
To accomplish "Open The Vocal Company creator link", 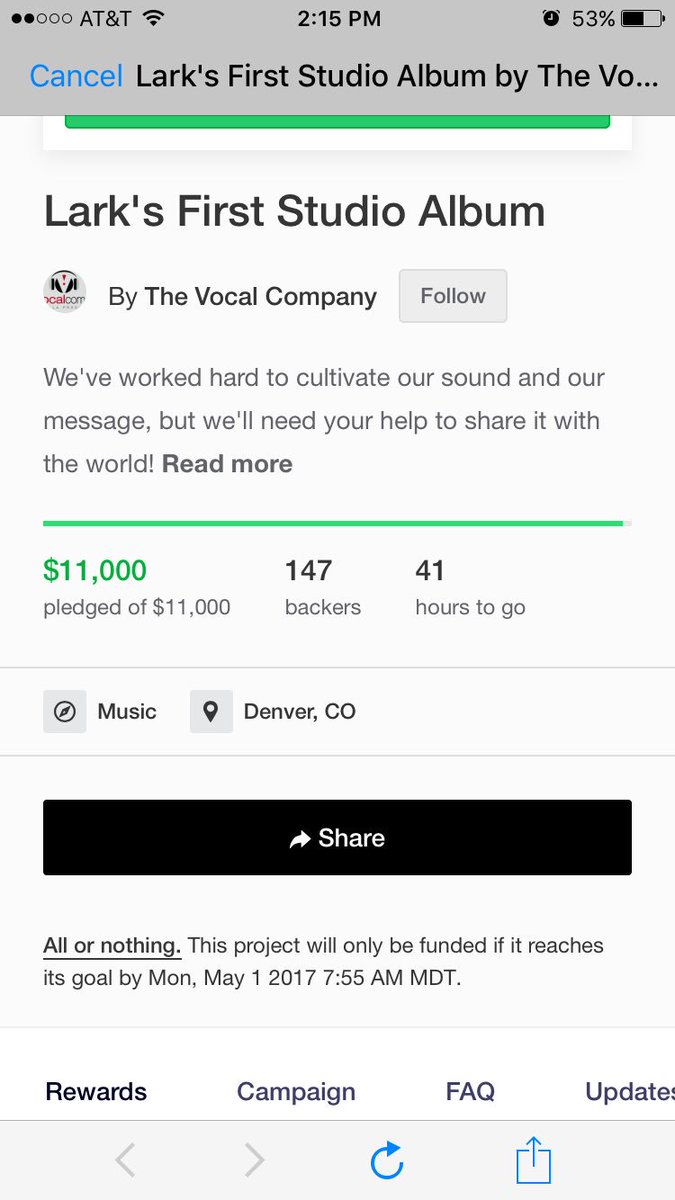I will coord(260,297).
